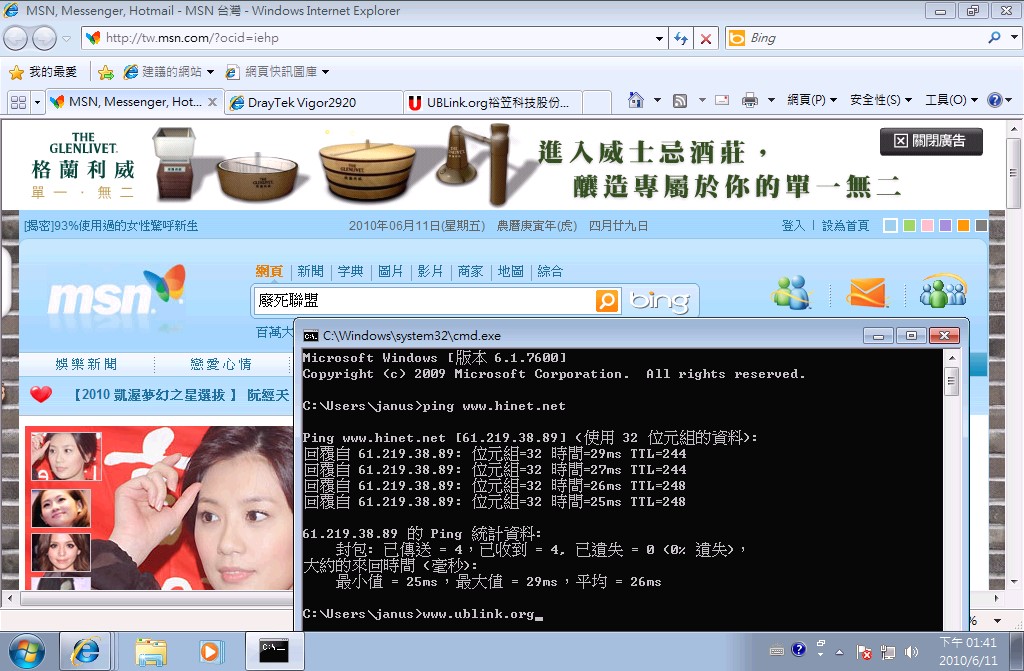Click the Bing search magnifier icon
The width and height of the screenshot is (1024, 671).
tap(994, 38)
